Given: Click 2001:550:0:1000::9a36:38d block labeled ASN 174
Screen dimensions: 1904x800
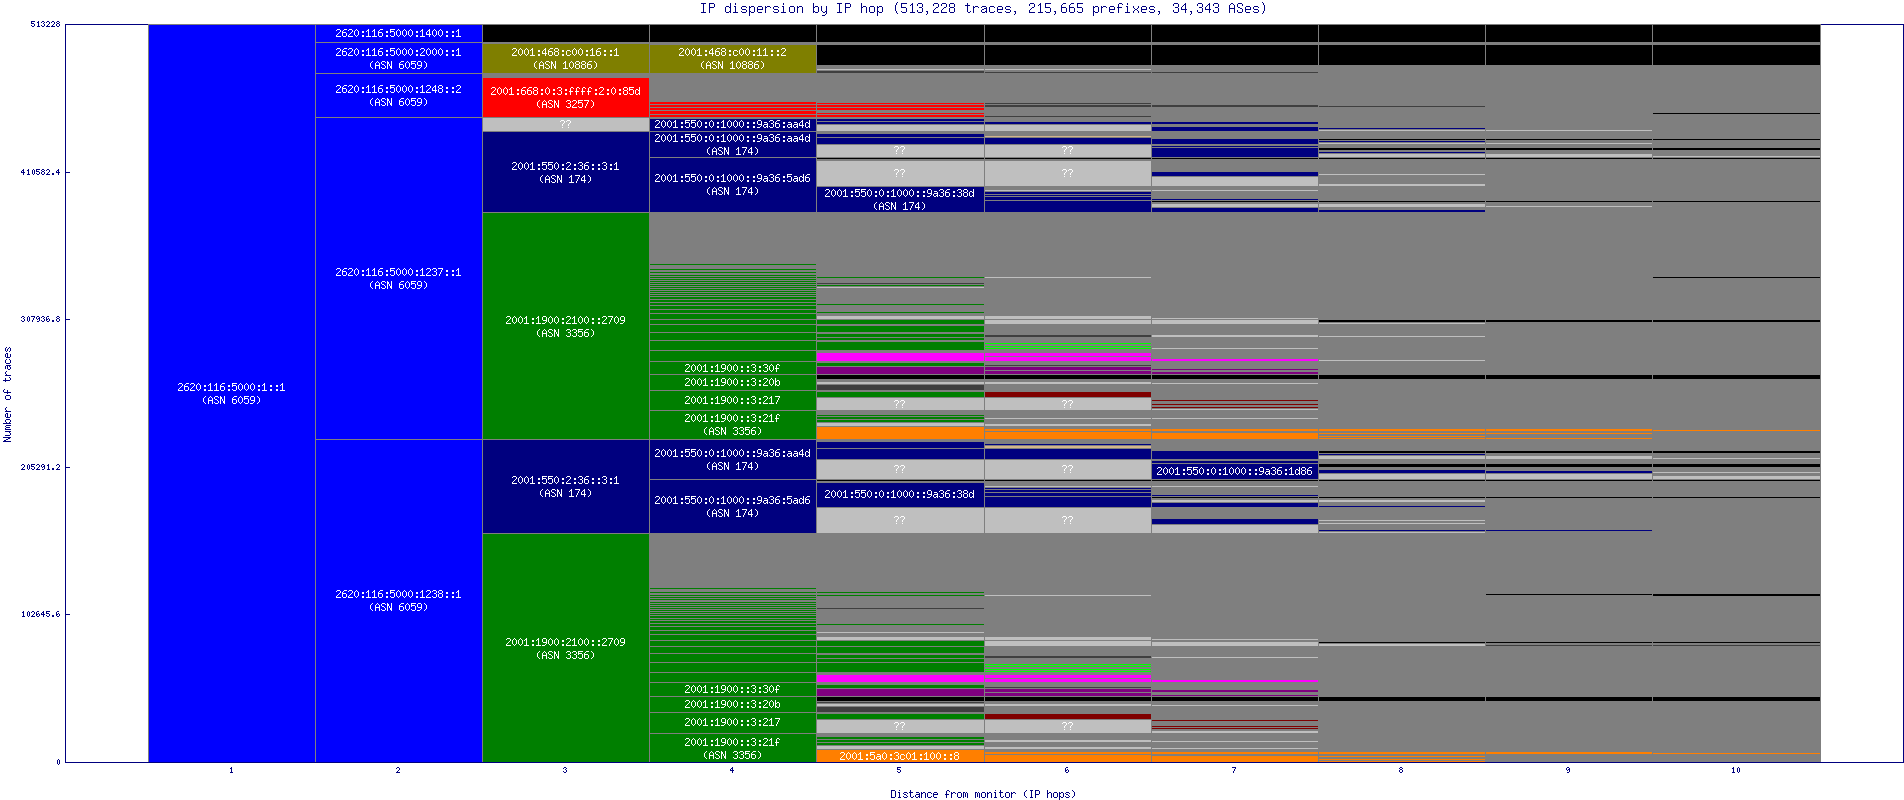Looking at the screenshot, I should tap(900, 199).
